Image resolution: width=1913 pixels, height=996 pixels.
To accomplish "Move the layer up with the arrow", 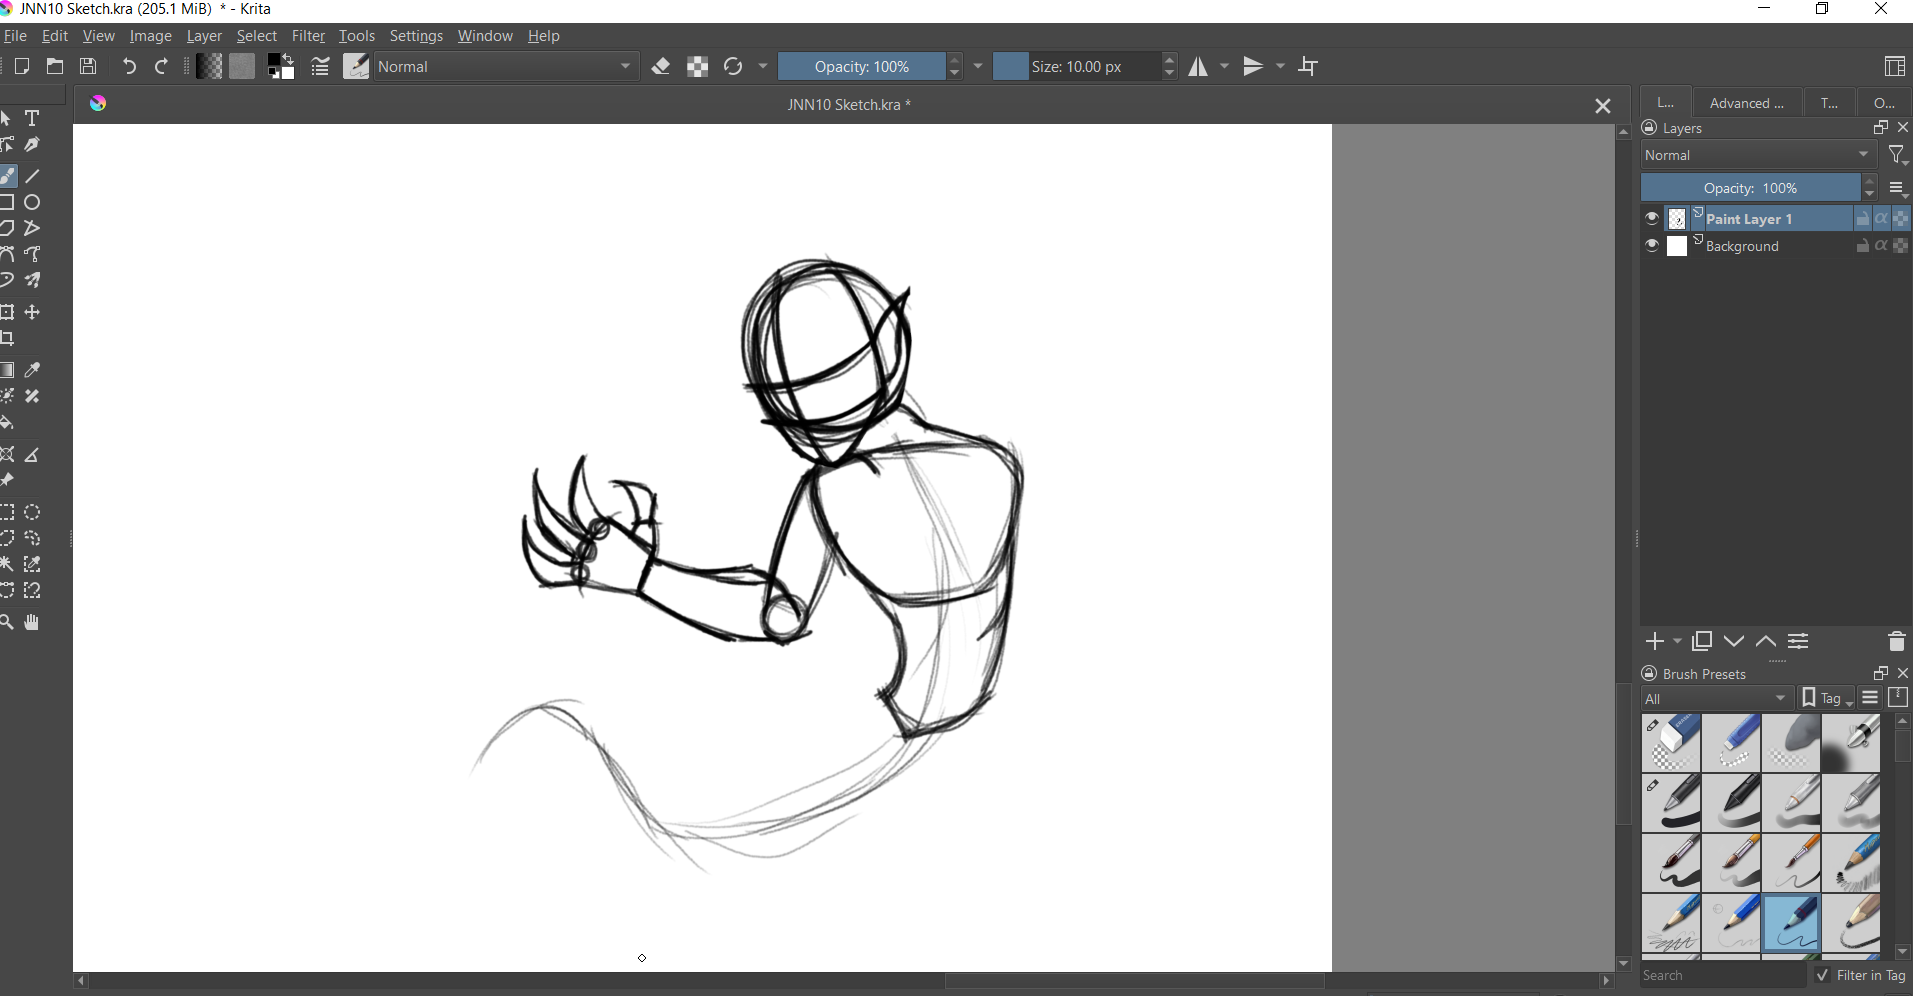I will [1766, 642].
